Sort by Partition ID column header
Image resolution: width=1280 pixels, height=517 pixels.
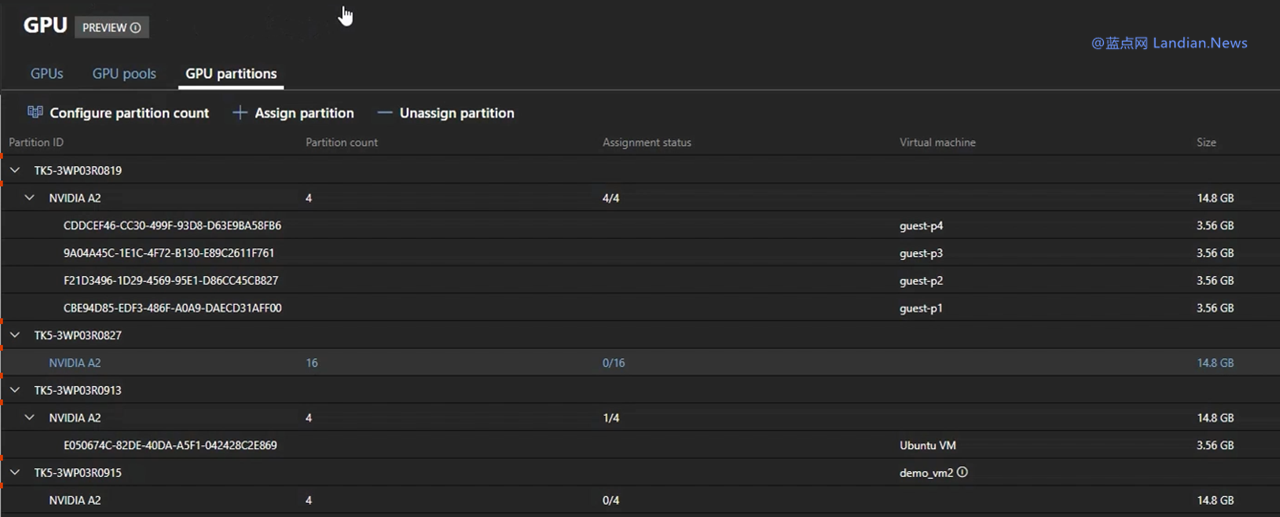37,143
